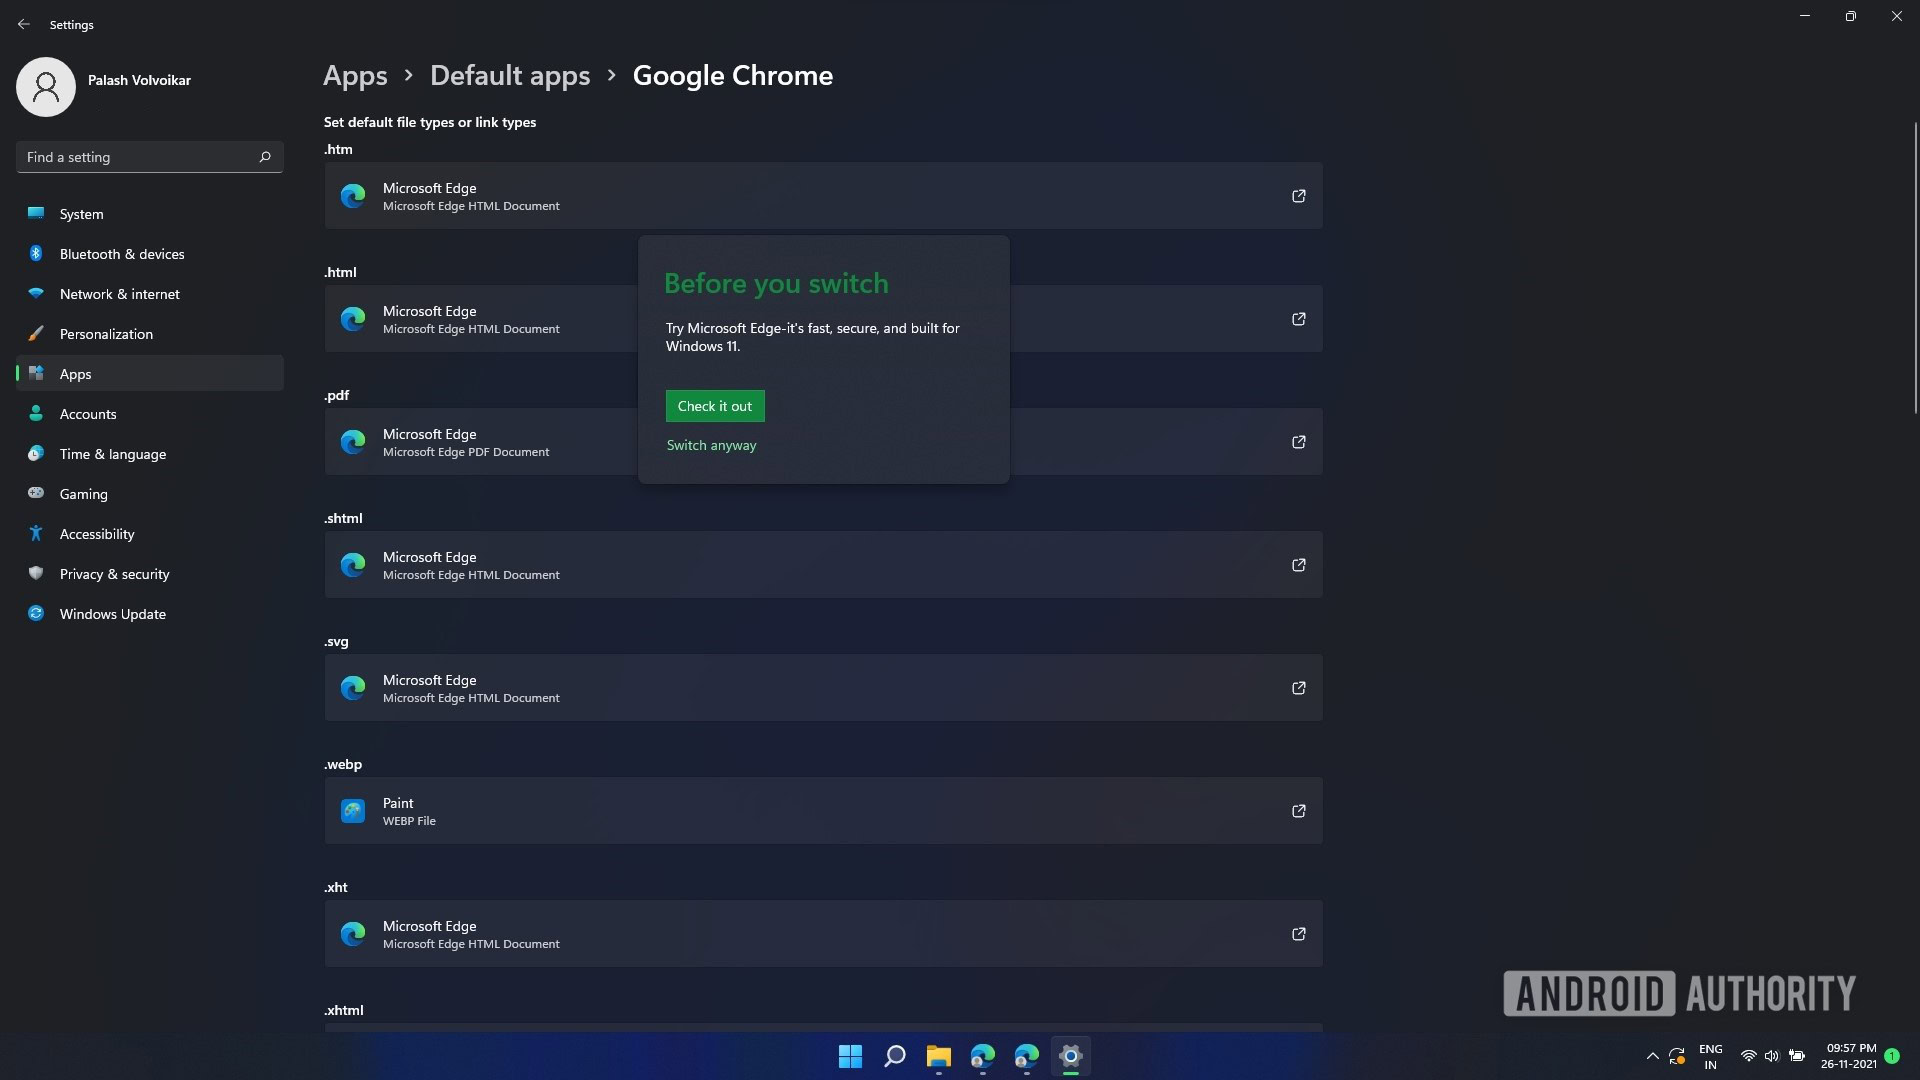This screenshot has width=1920, height=1080.
Task: Click the Microsoft Edge icon for .svg
Action: tap(352, 686)
